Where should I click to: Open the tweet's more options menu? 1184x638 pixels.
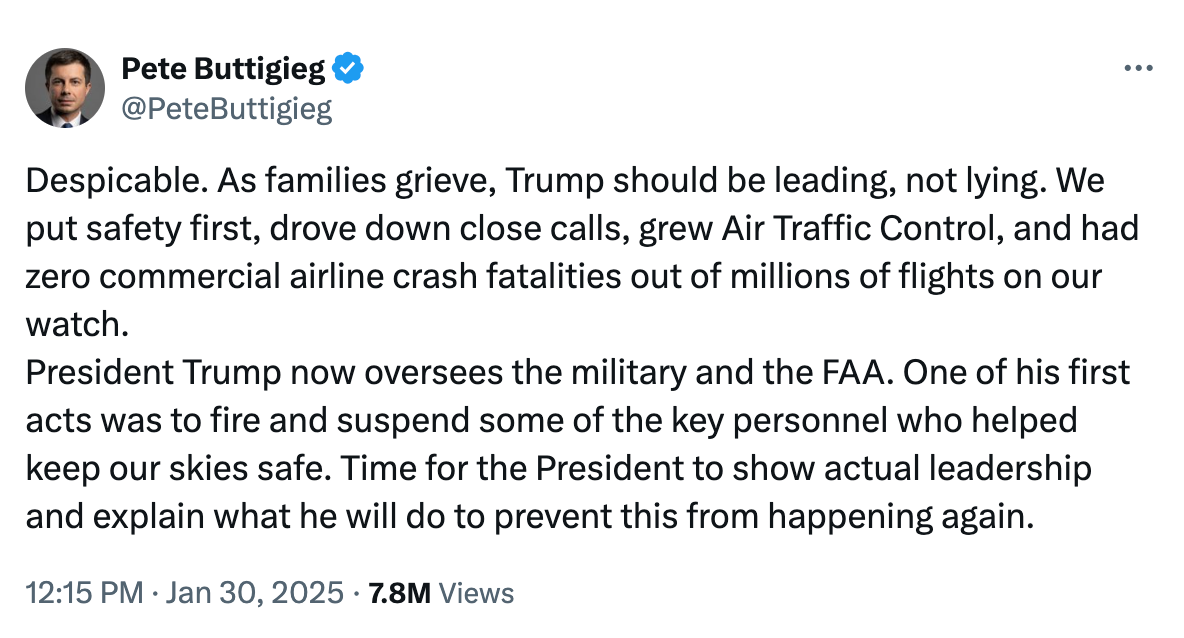tap(1139, 69)
